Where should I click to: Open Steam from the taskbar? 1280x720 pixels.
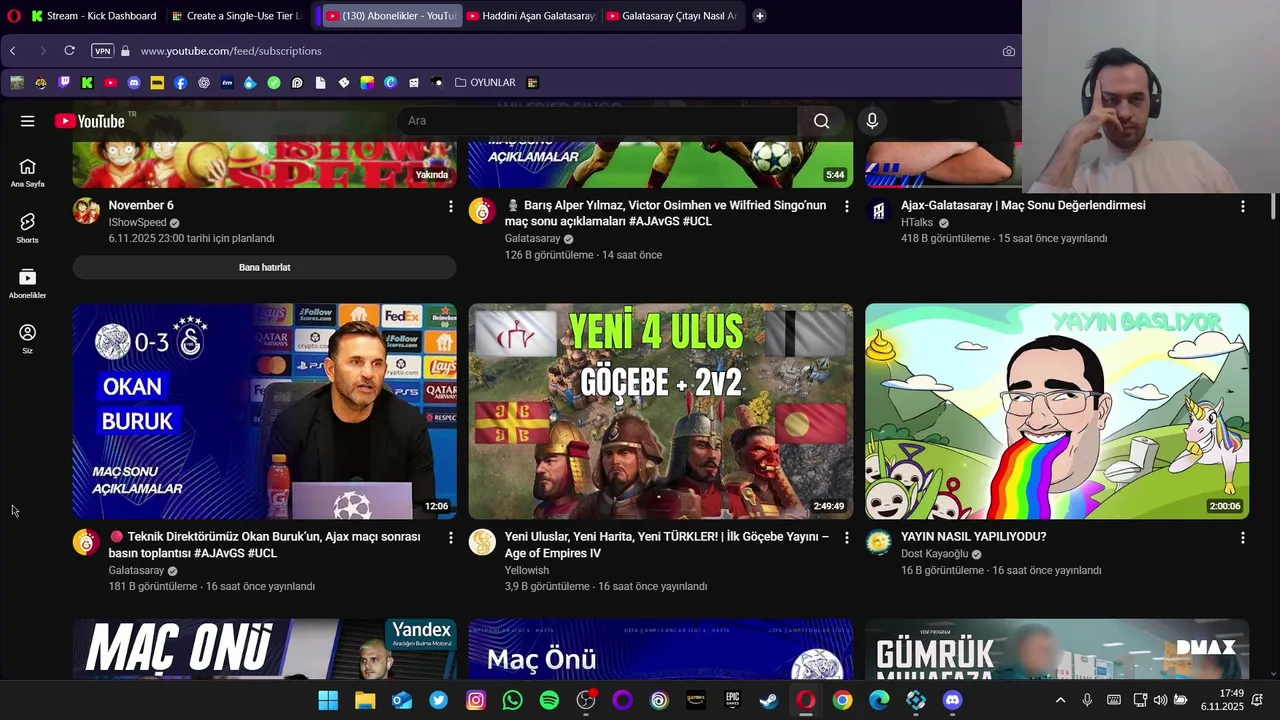pyautogui.click(x=769, y=701)
